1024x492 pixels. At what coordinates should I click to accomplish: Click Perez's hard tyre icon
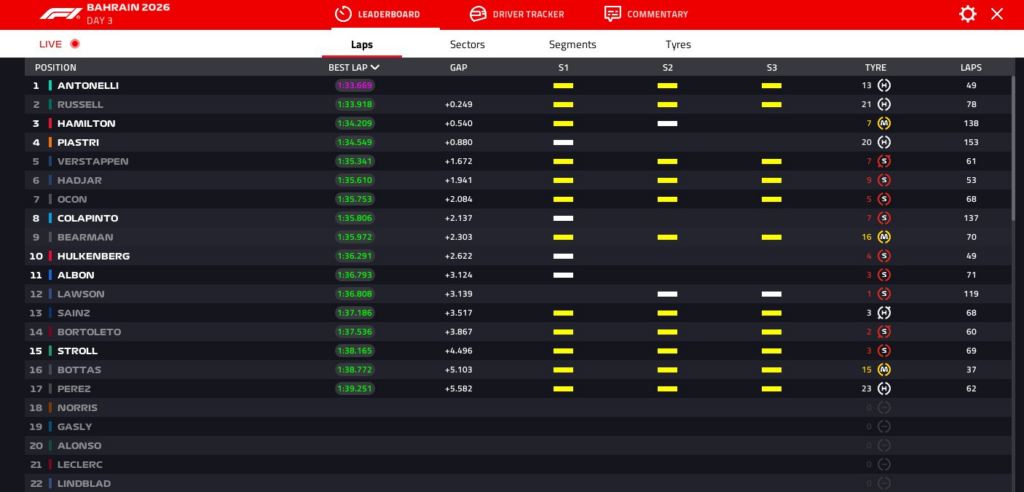[884, 389]
